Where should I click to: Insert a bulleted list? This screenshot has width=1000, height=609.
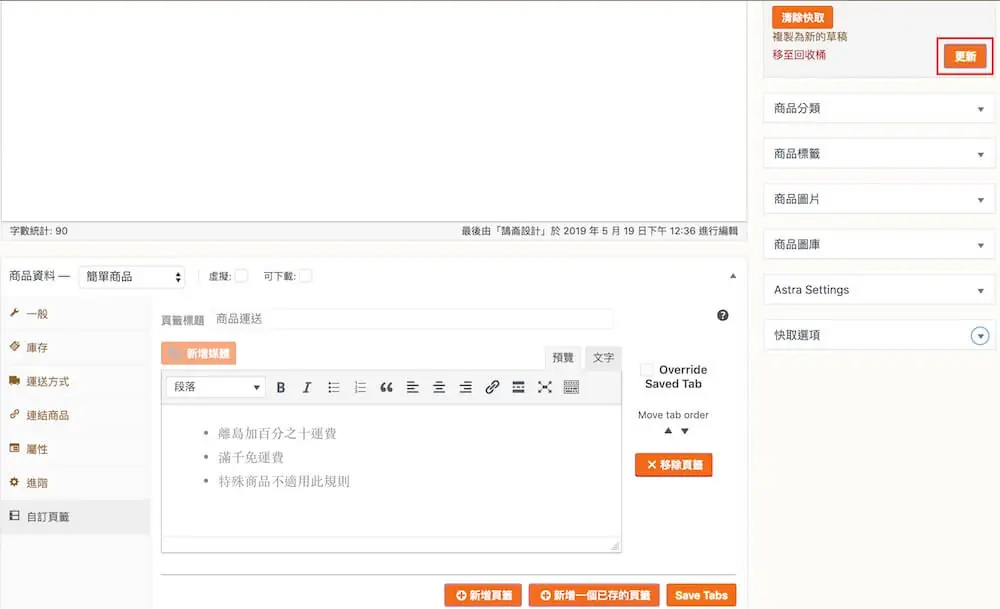(334, 387)
